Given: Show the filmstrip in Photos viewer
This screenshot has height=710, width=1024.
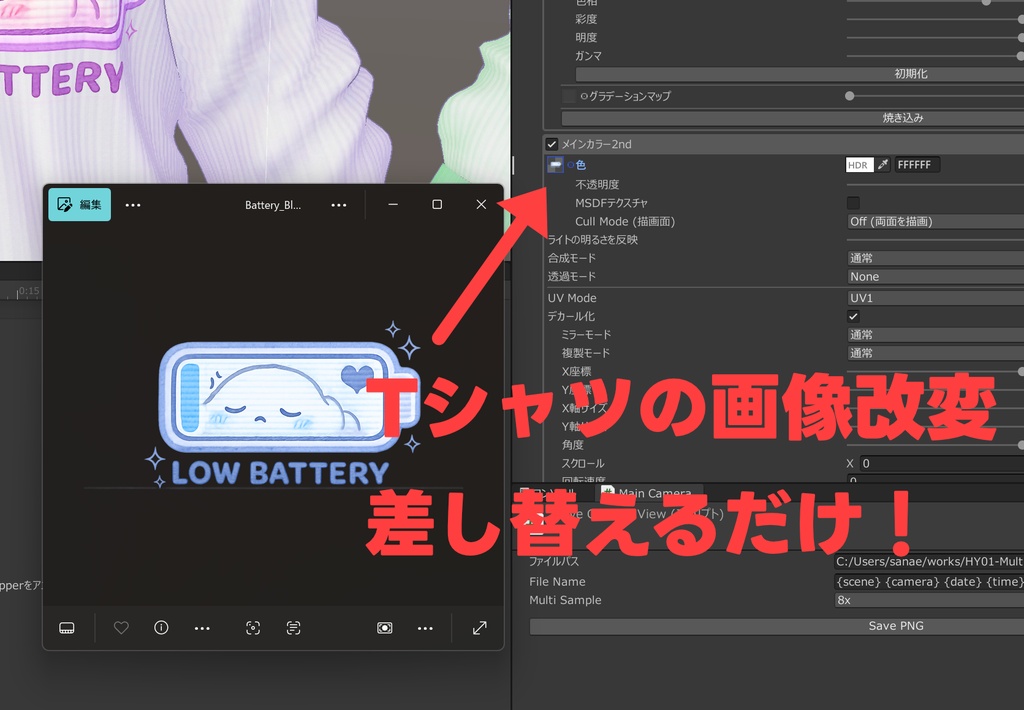Looking at the screenshot, I should (67, 628).
